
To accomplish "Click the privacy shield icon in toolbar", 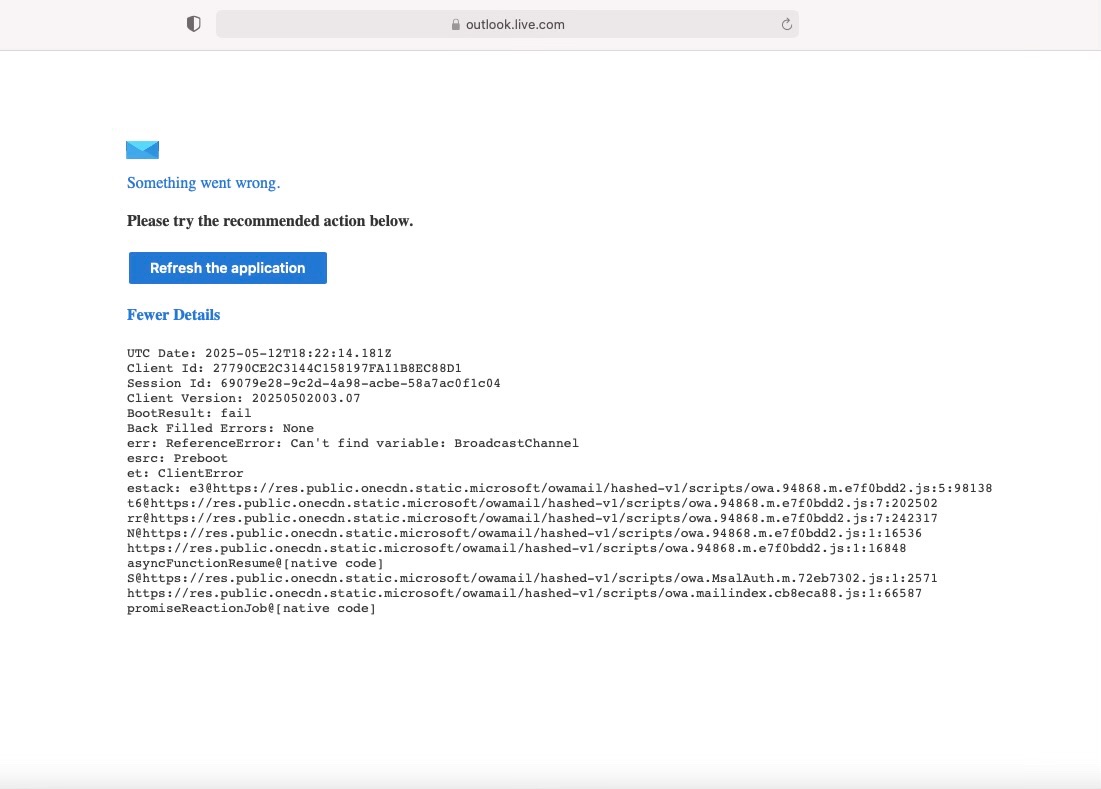I will pos(194,24).
